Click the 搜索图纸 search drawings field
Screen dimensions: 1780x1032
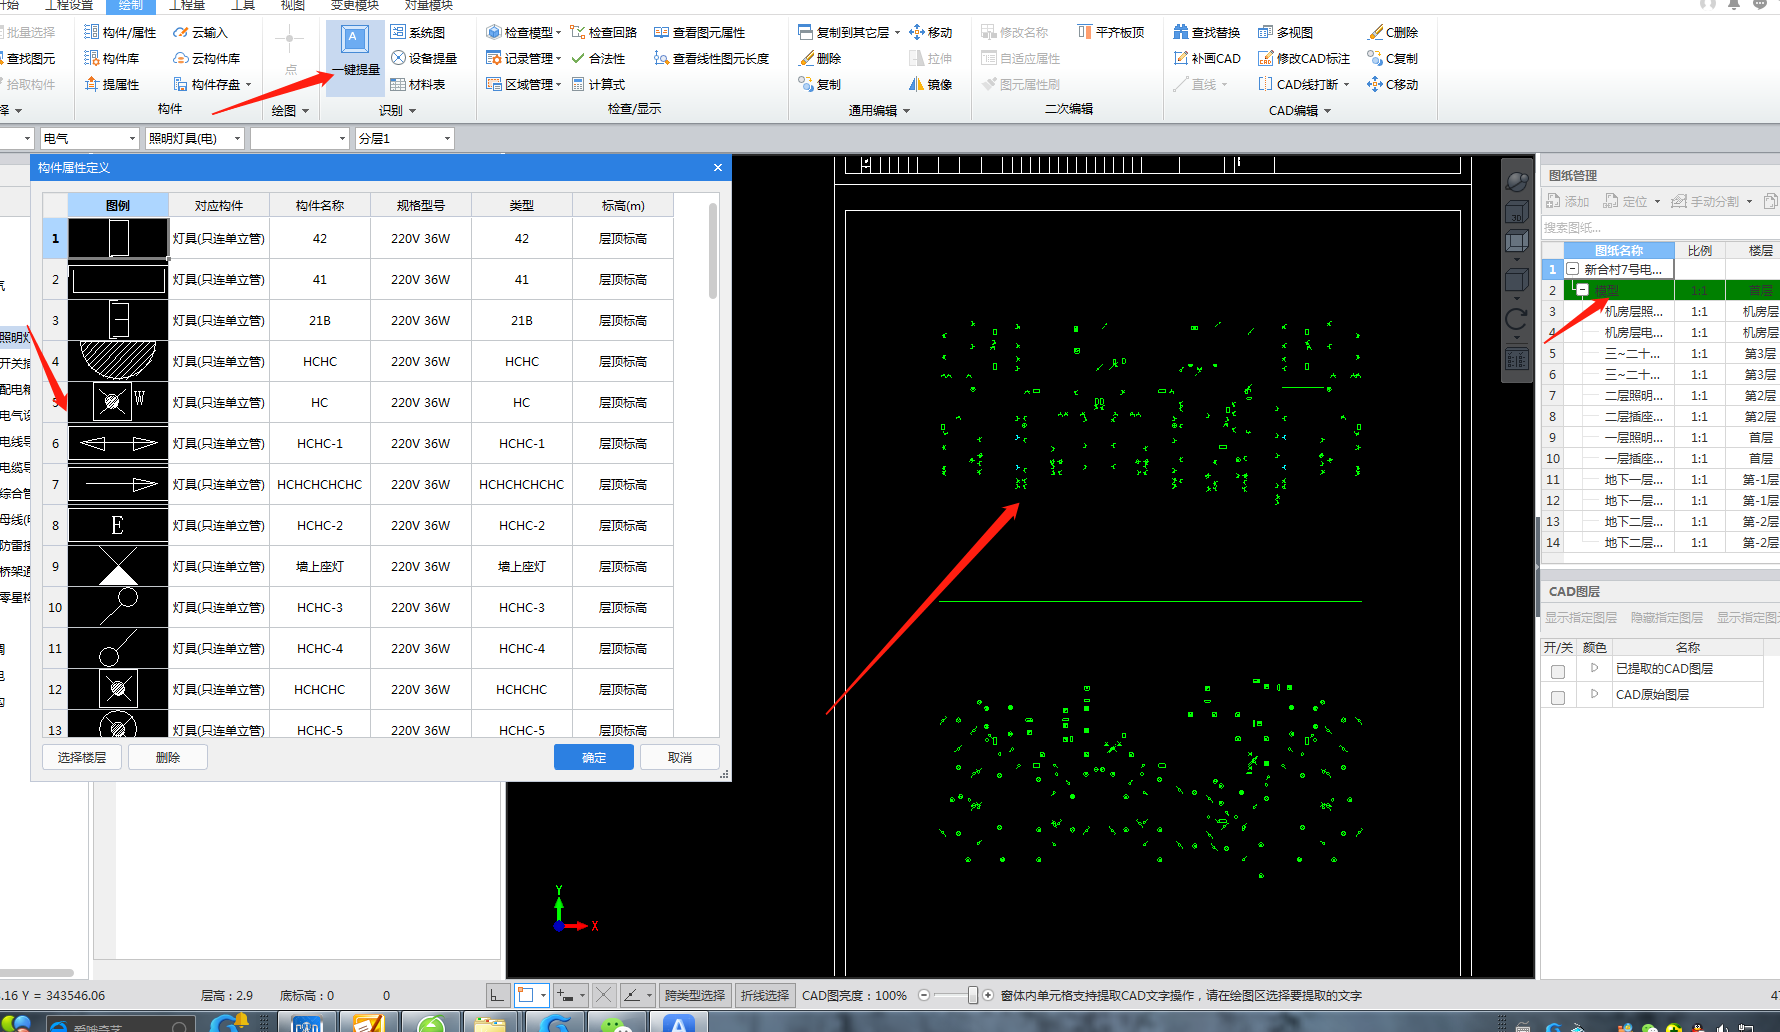coord(1658,227)
